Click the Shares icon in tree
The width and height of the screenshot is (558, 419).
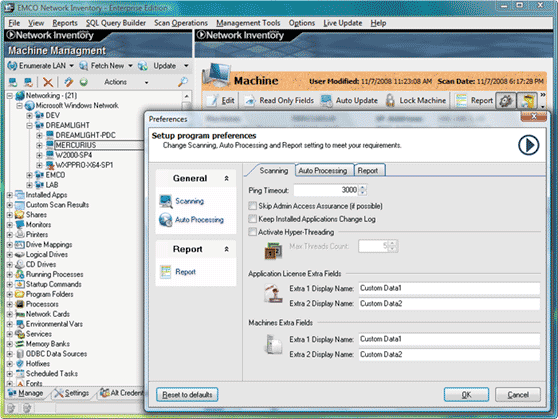coord(20,215)
